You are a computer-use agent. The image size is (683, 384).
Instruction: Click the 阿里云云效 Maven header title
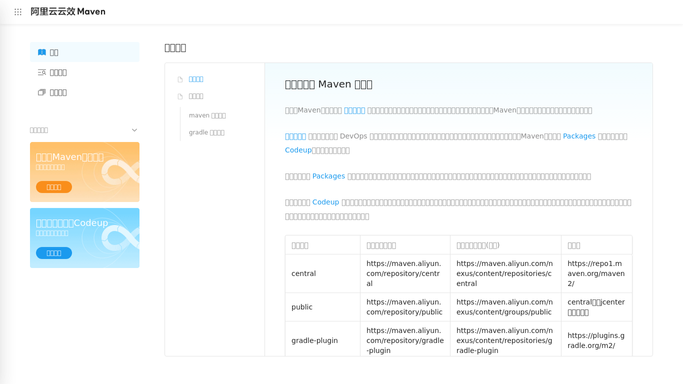68,12
